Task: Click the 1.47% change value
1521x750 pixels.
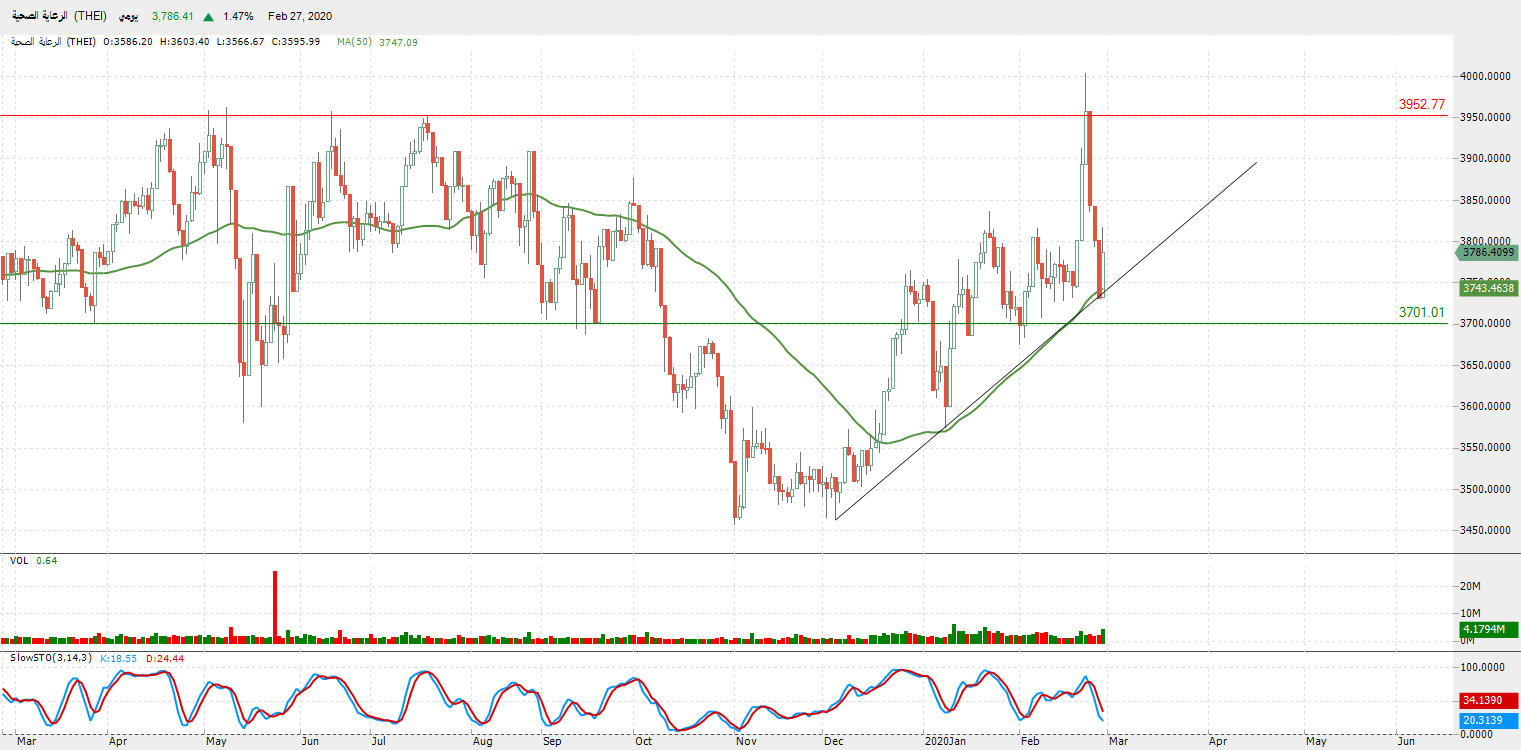Action: coord(238,17)
